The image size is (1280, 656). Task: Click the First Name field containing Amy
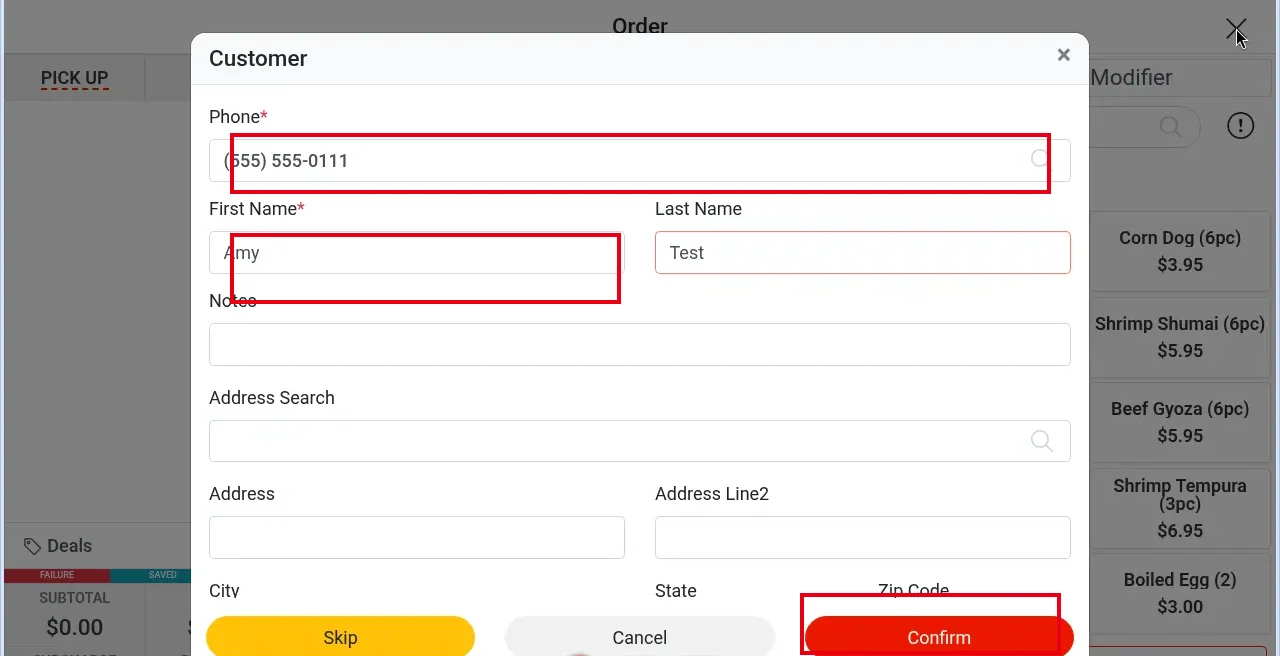[417, 253]
